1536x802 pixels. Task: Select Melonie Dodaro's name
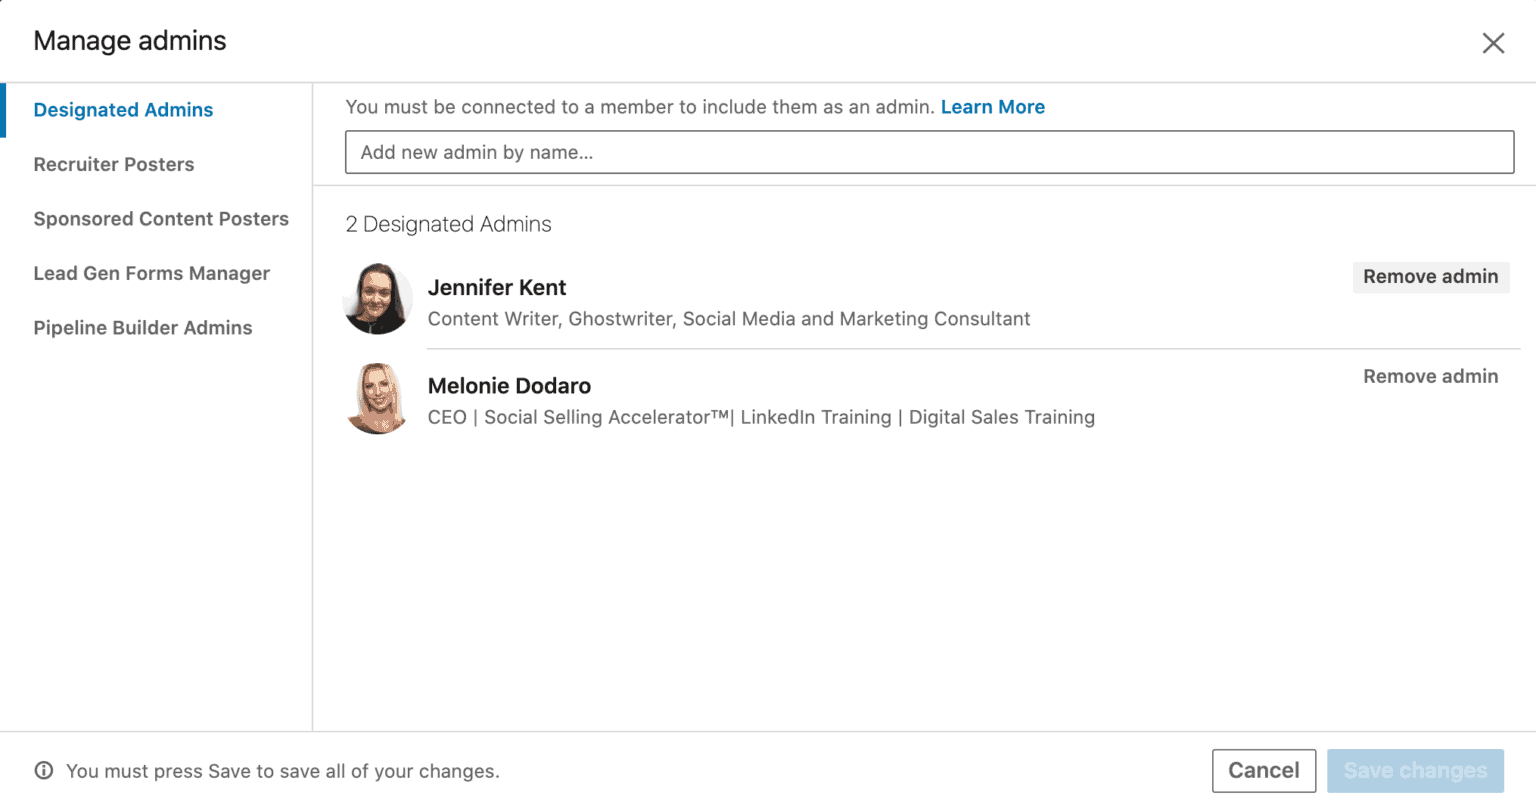pyautogui.click(x=509, y=385)
